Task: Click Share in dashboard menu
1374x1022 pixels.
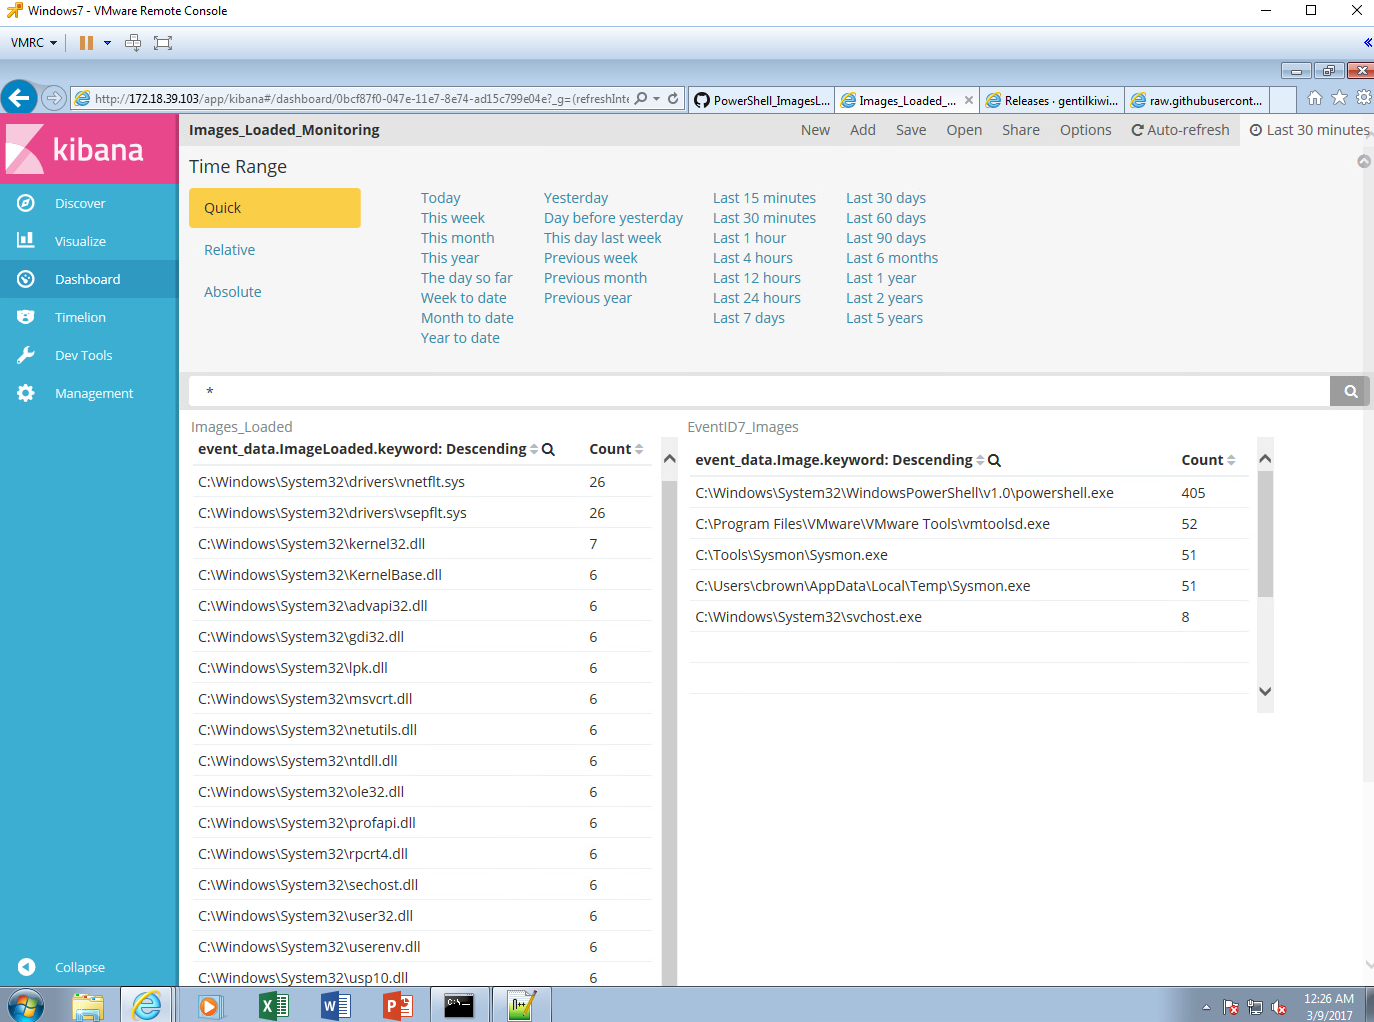Action: pos(1021,130)
